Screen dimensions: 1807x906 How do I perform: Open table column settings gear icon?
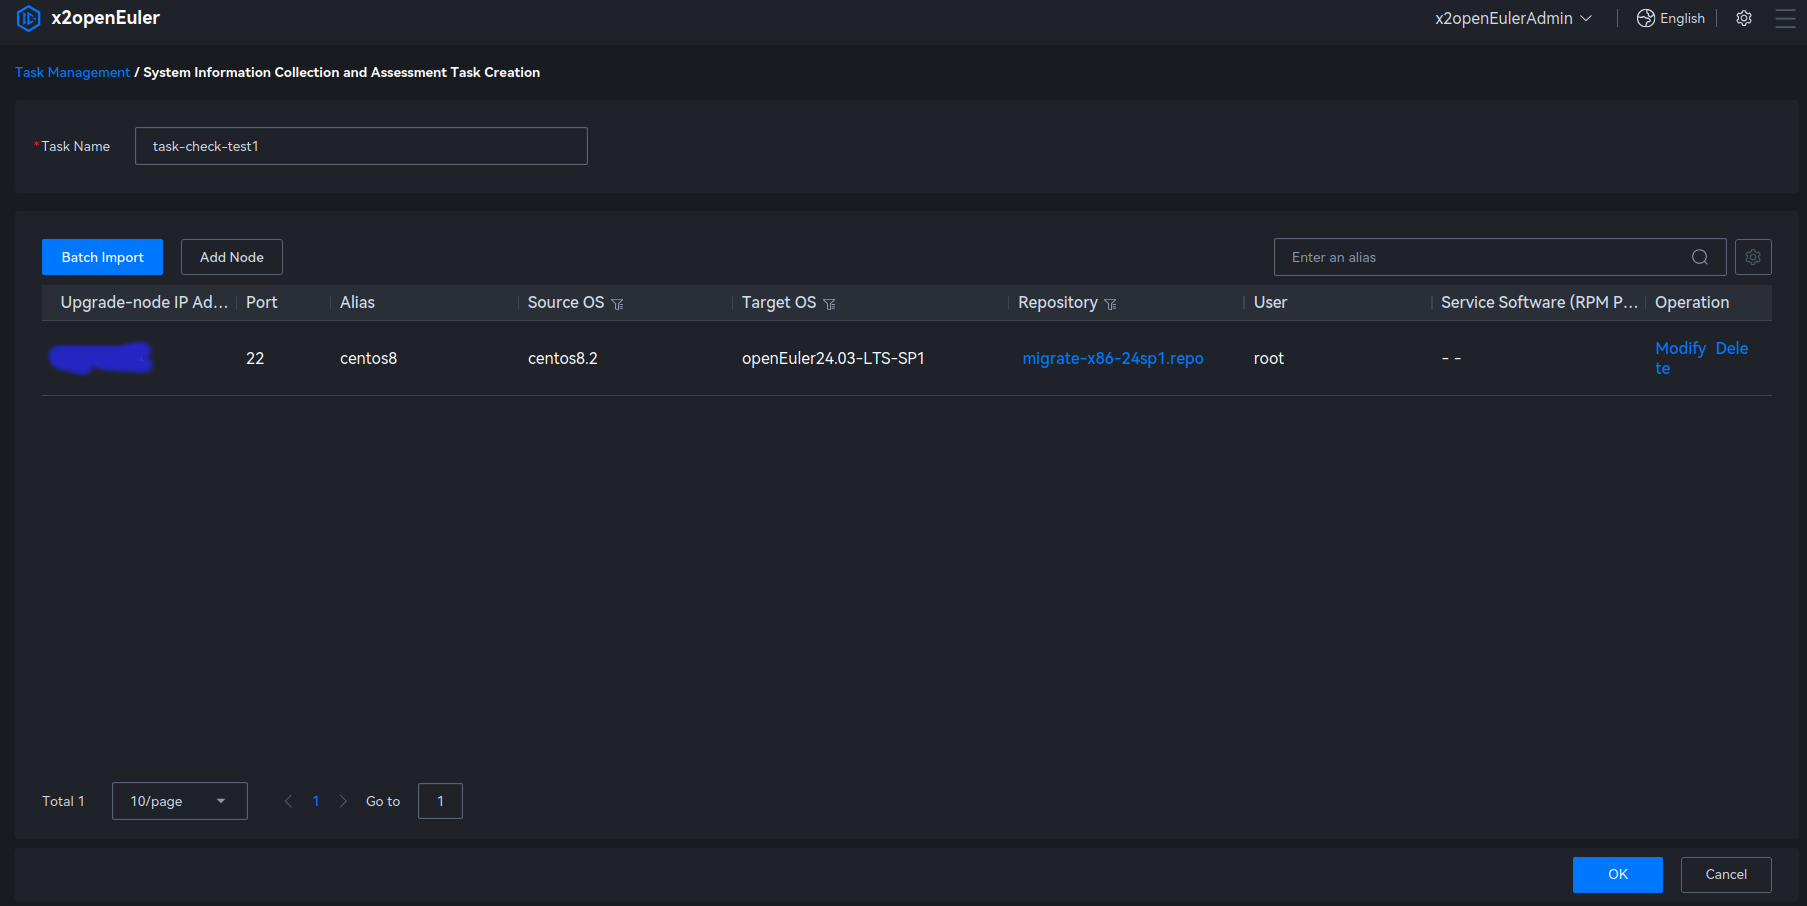[1753, 257]
